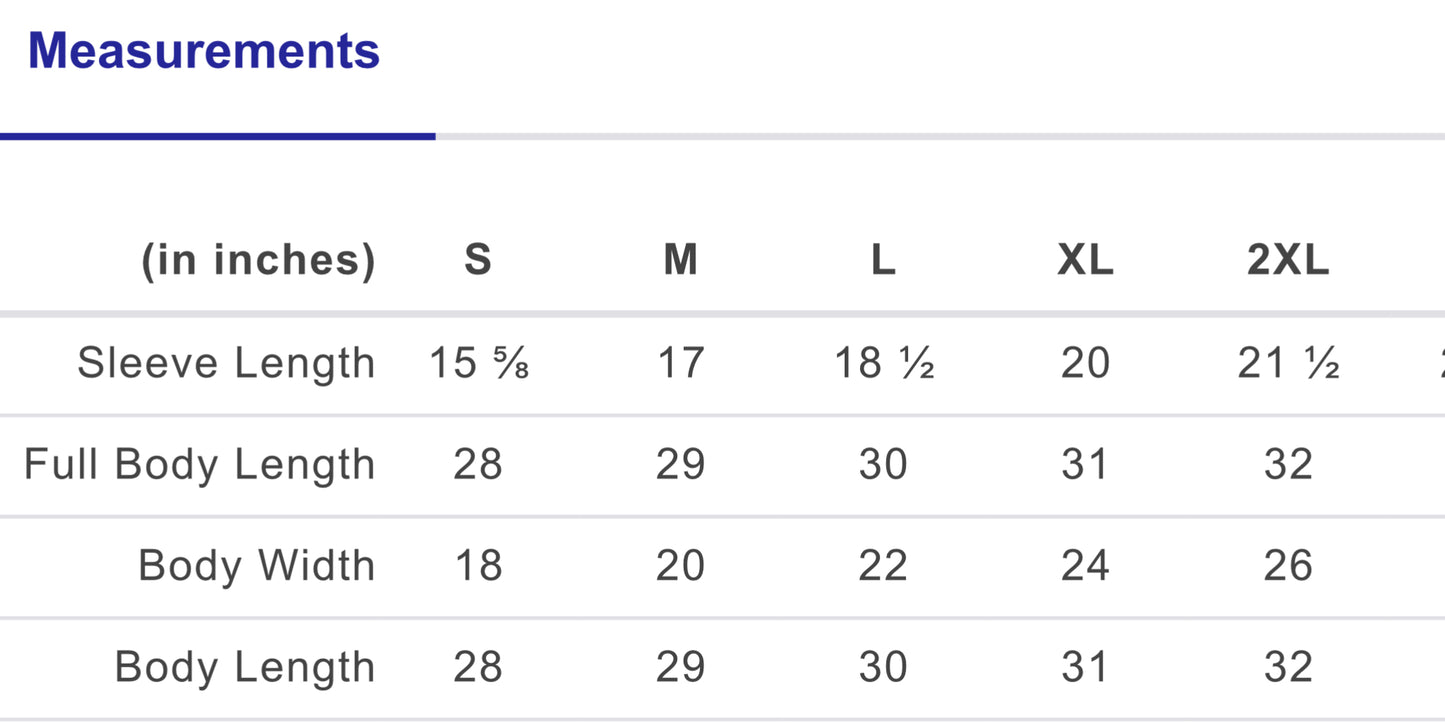The width and height of the screenshot is (1445, 723).
Task: Select sleeve length 21 ½ for size 2XL
Action: 1288,363
